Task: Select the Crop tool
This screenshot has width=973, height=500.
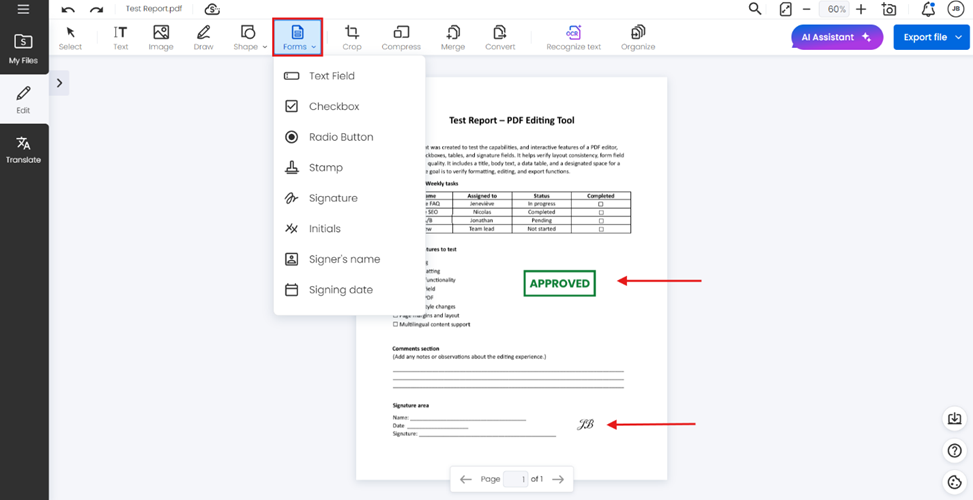Action: pyautogui.click(x=351, y=37)
